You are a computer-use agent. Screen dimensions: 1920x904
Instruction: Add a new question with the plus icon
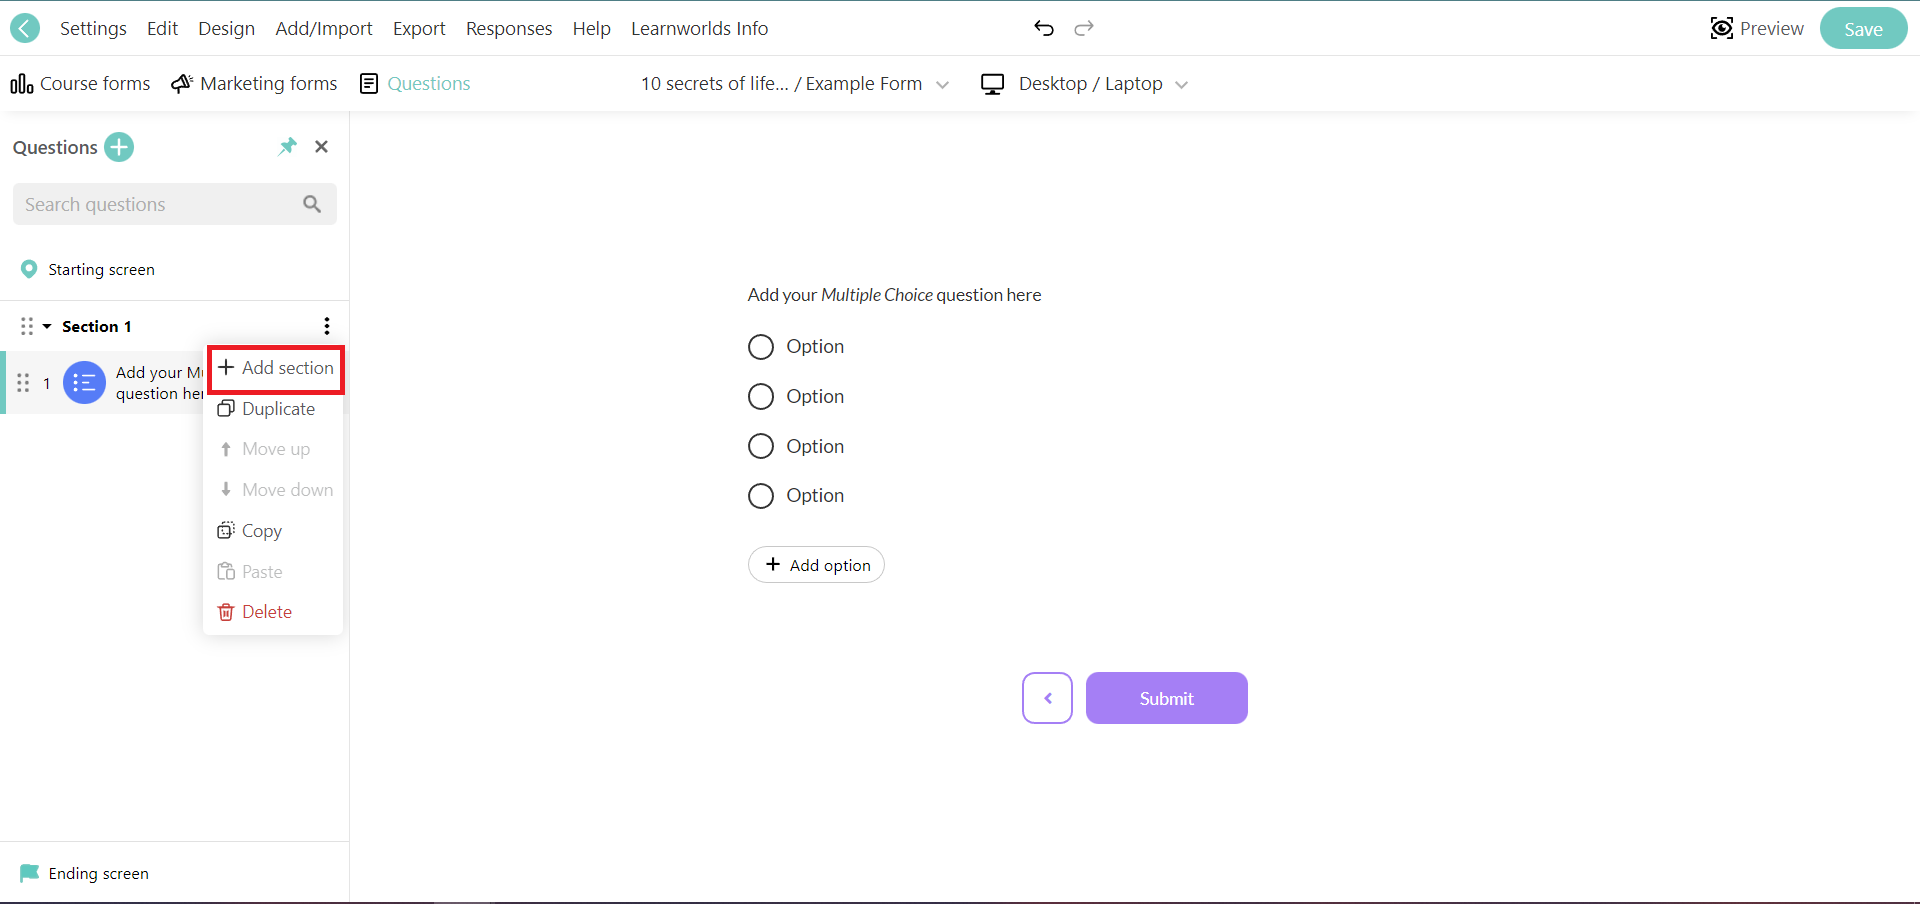click(x=119, y=147)
